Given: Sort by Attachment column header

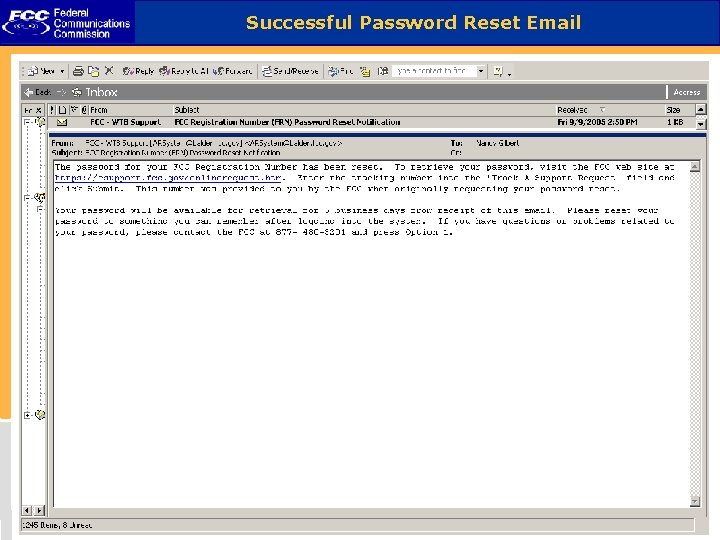Looking at the screenshot, I should tap(84, 110).
